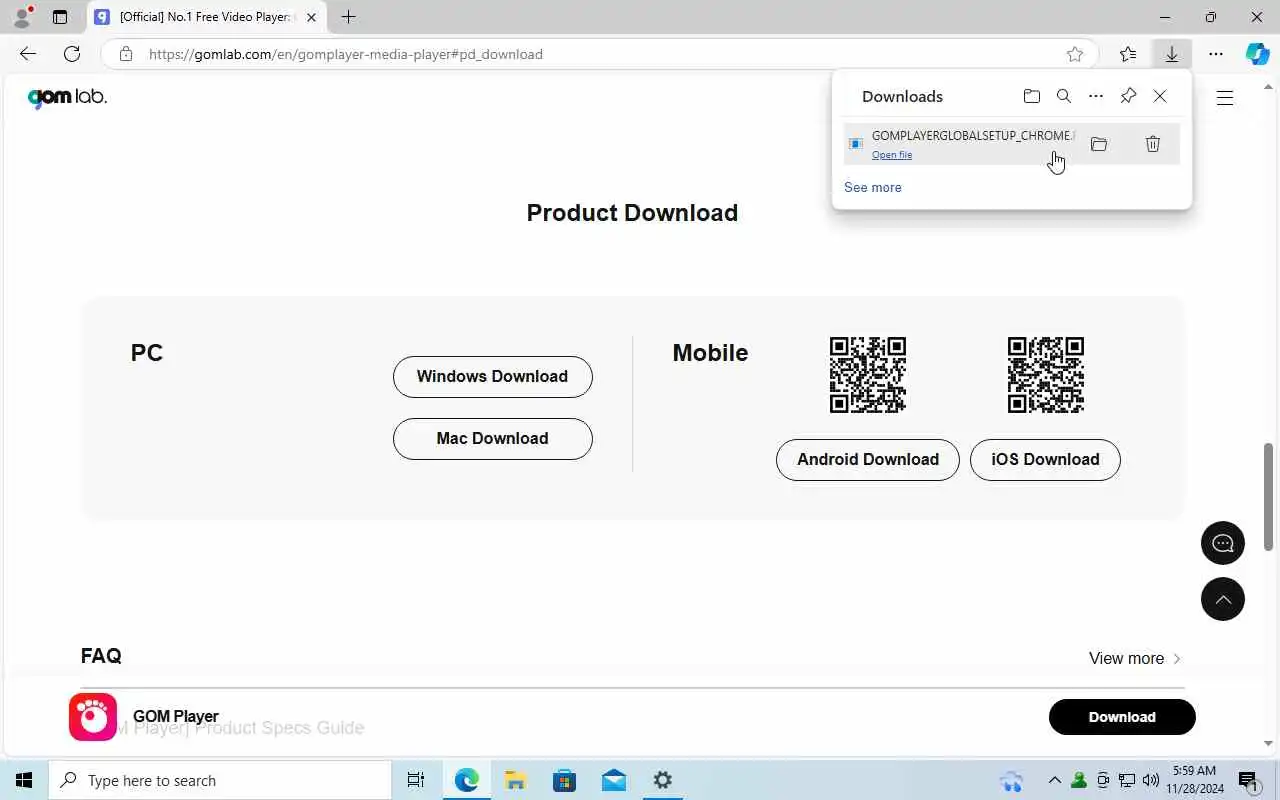This screenshot has width=1280, height=800.
Task: Click the address bar URL field
Action: pyautogui.click(x=600, y=54)
